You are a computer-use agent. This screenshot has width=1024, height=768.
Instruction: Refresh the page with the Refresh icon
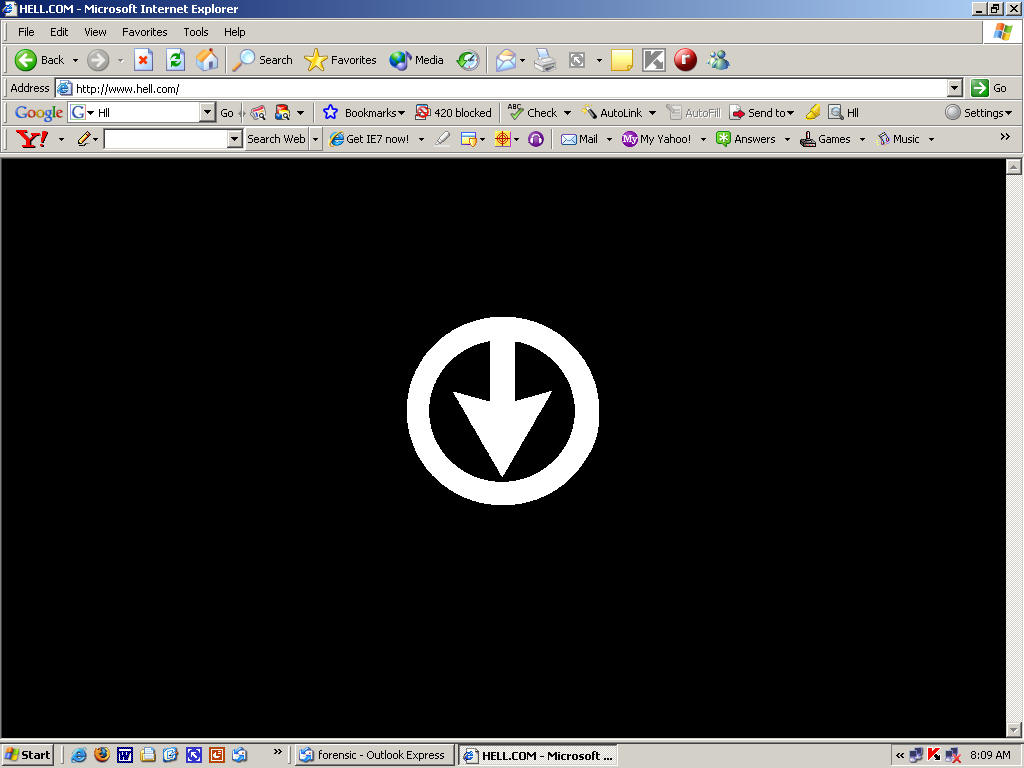[x=175, y=60]
